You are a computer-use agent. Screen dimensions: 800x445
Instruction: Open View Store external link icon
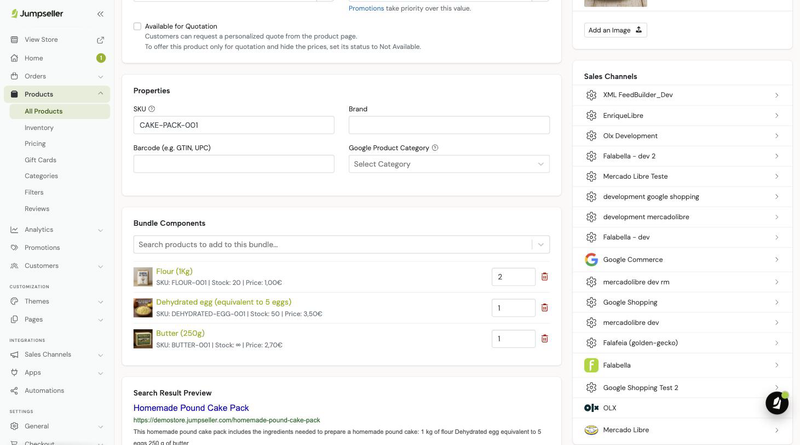tap(100, 40)
